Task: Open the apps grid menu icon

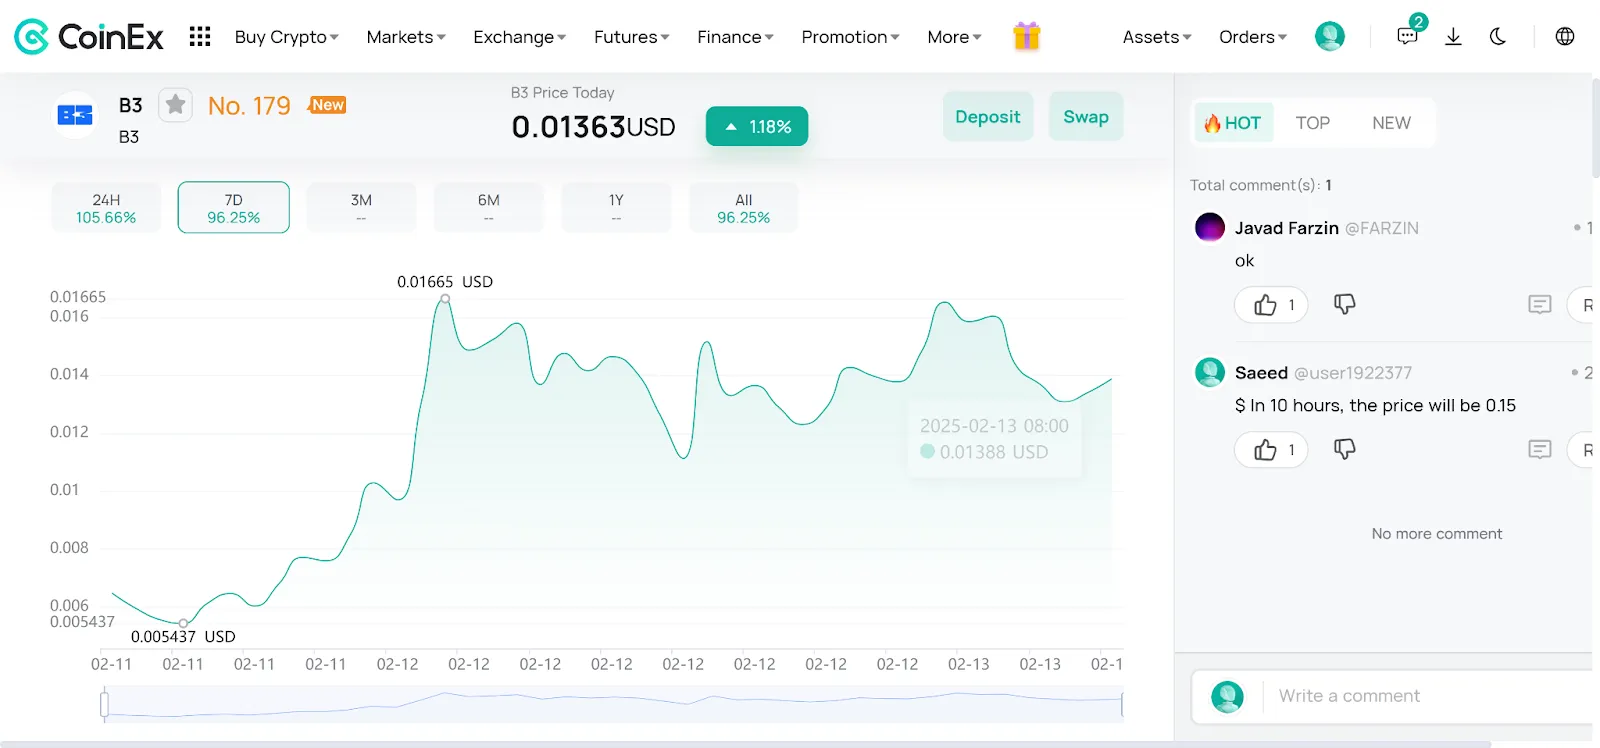Action: tap(200, 37)
